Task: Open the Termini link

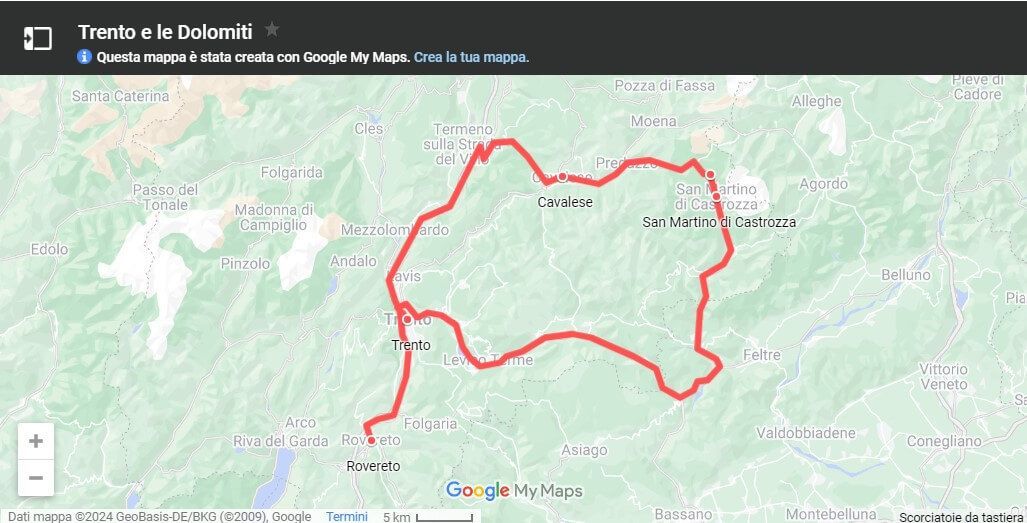Action: click(346, 516)
